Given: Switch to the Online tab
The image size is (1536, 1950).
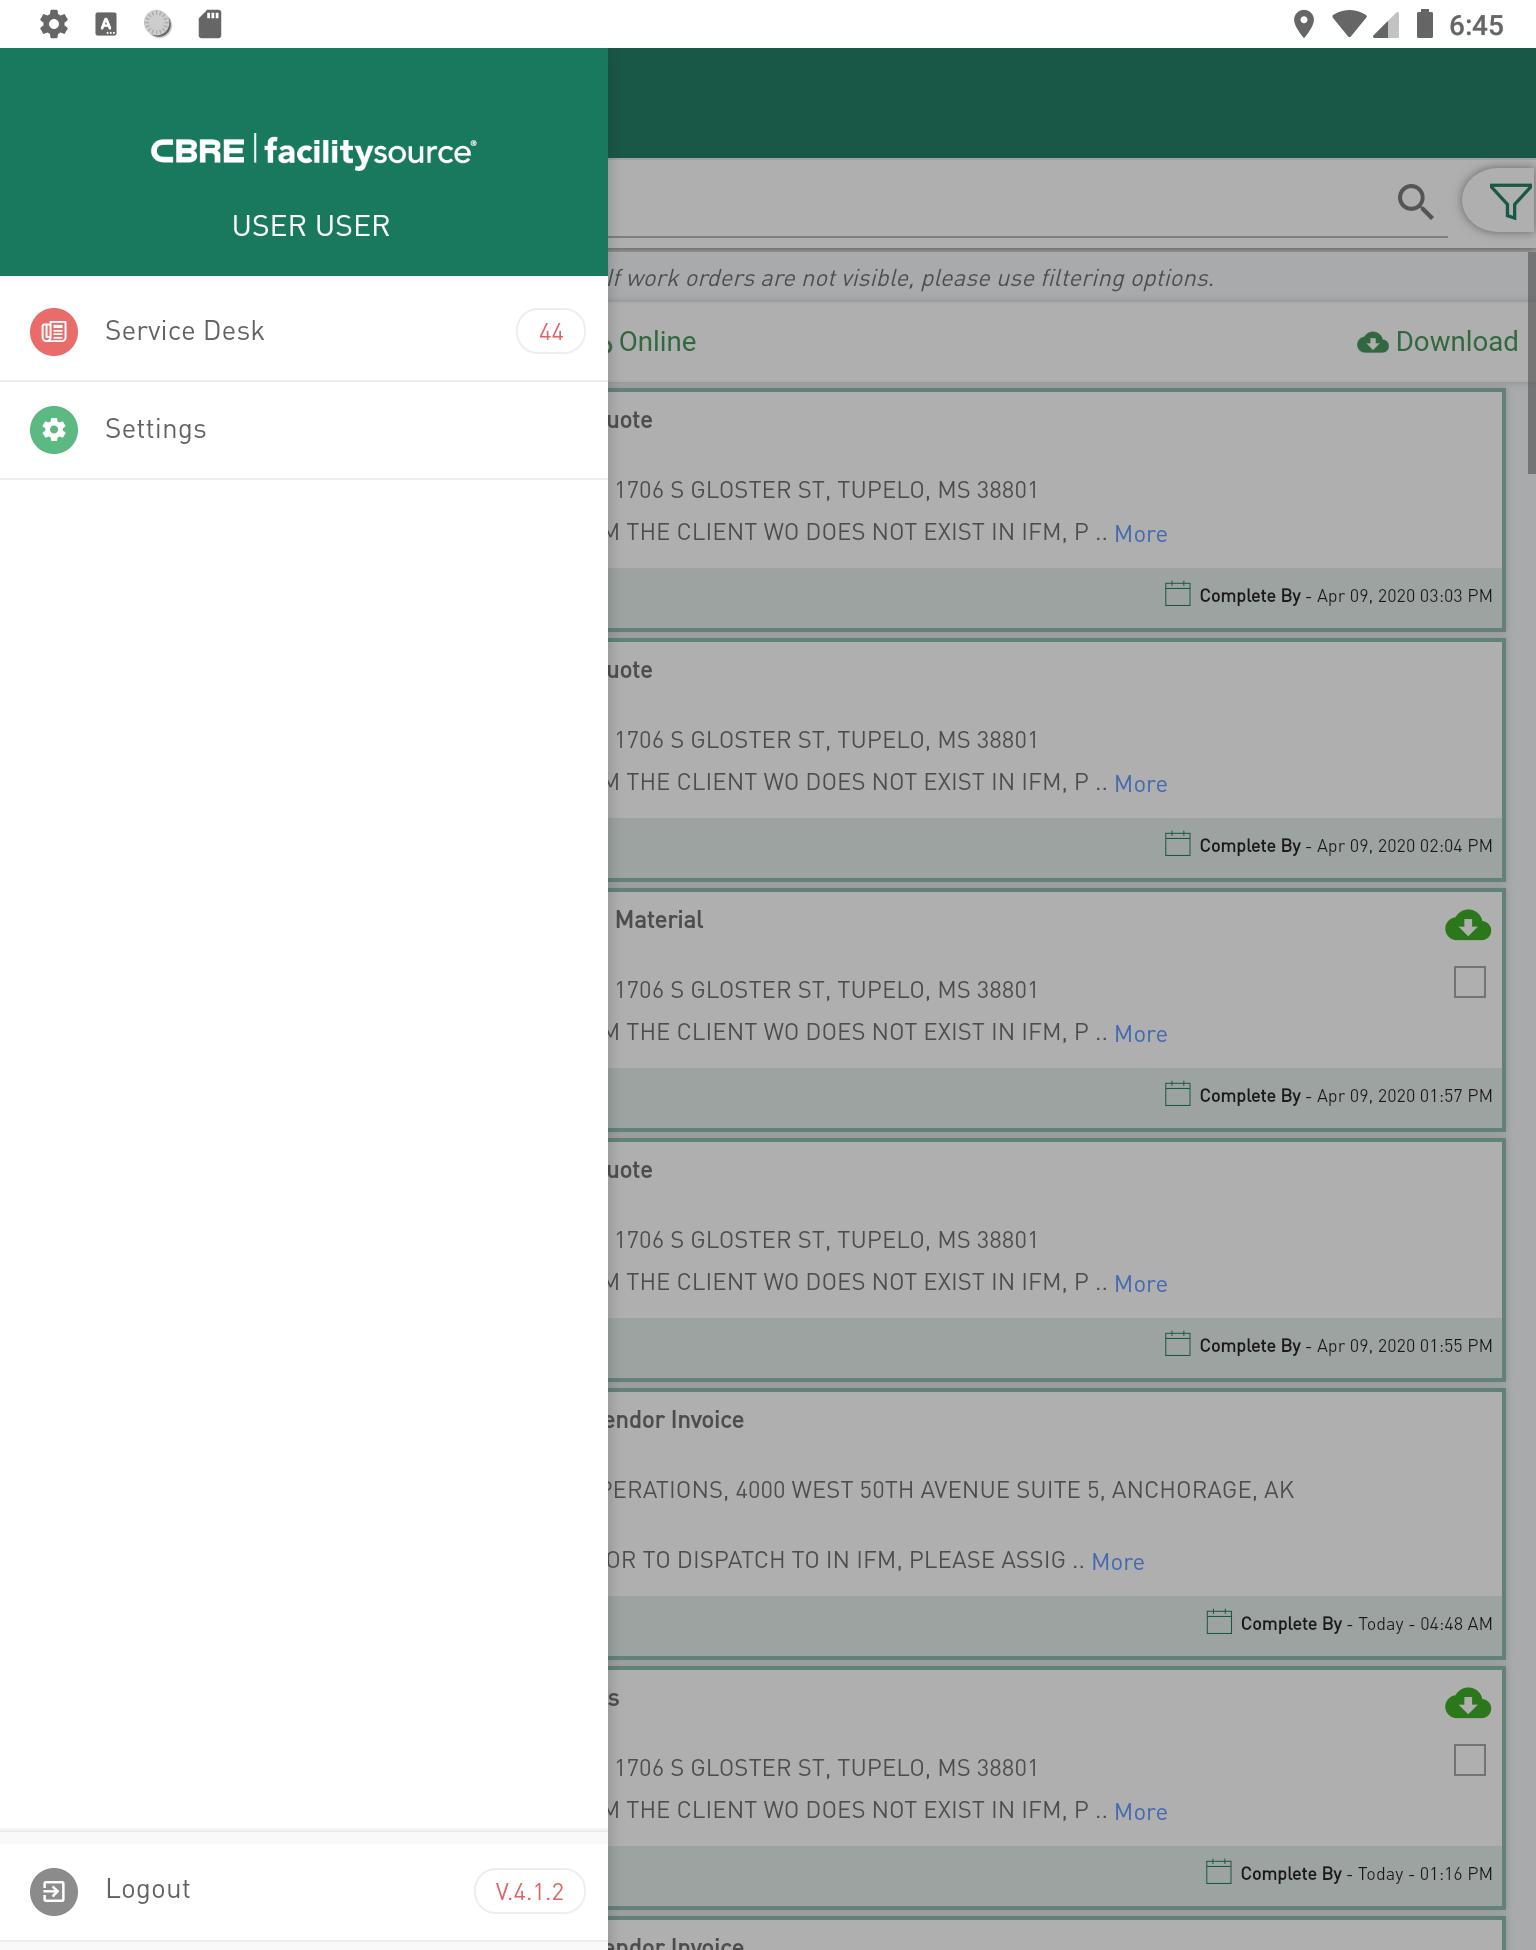Looking at the screenshot, I should [x=656, y=342].
